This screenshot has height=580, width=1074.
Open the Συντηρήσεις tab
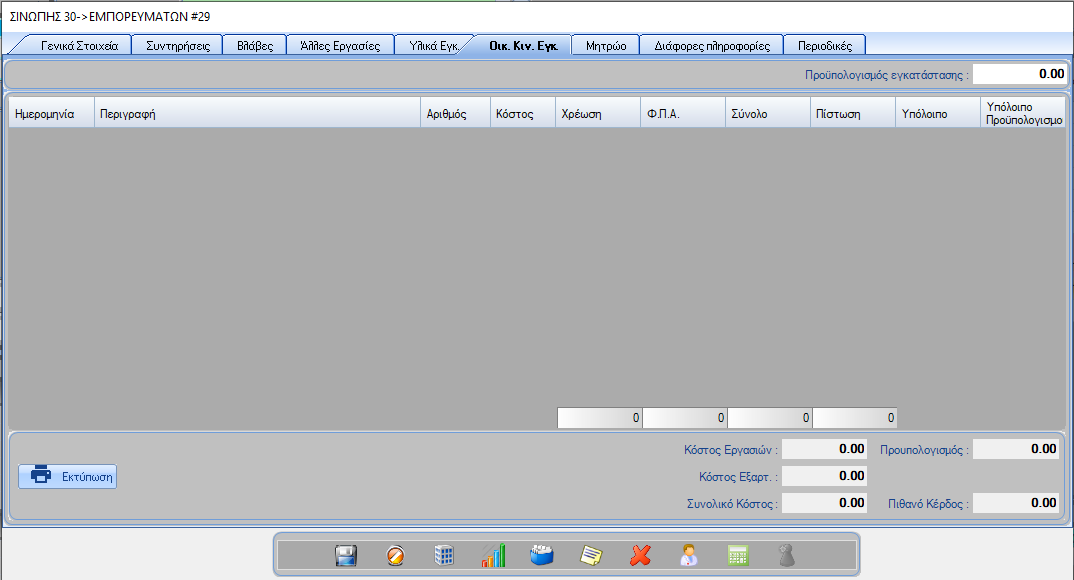pyautogui.click(x=177, y=46)
